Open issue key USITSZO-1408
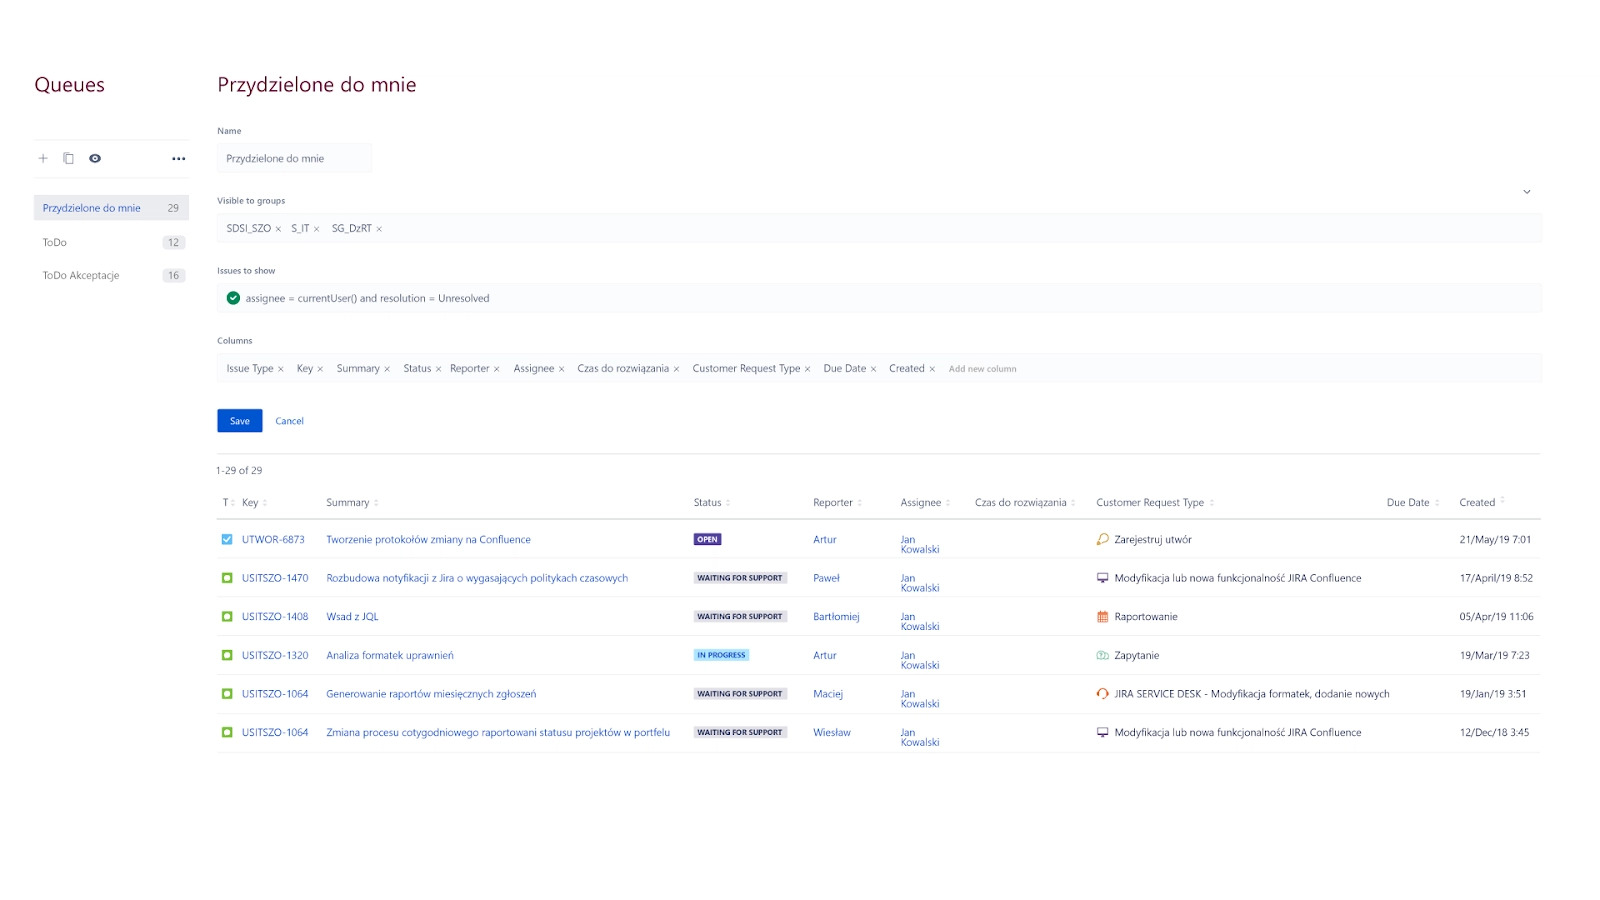Image resolution: width=1600 pixels, height=900 pixels. [x=275, y=617]
